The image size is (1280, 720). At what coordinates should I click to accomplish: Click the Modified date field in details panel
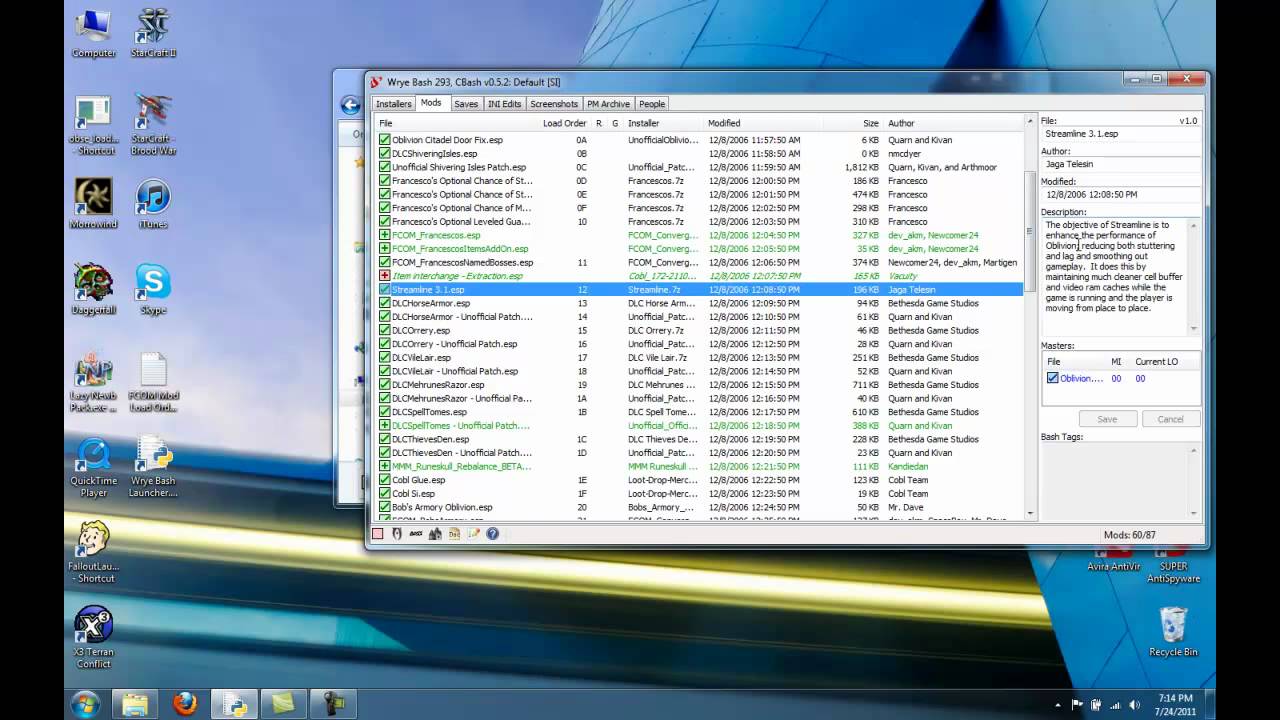click(1120, 194)
